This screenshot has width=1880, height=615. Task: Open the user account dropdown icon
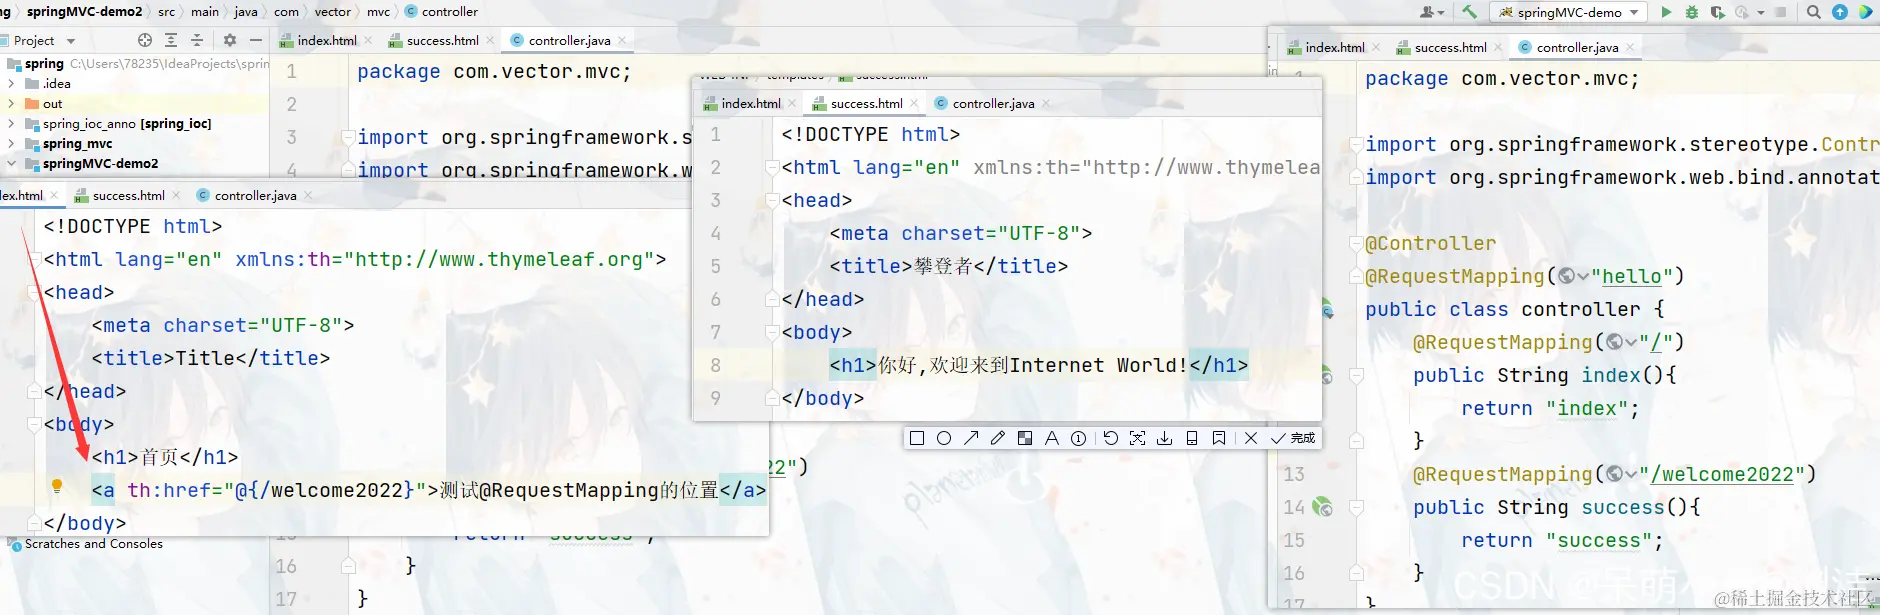tap(1432, 12)
